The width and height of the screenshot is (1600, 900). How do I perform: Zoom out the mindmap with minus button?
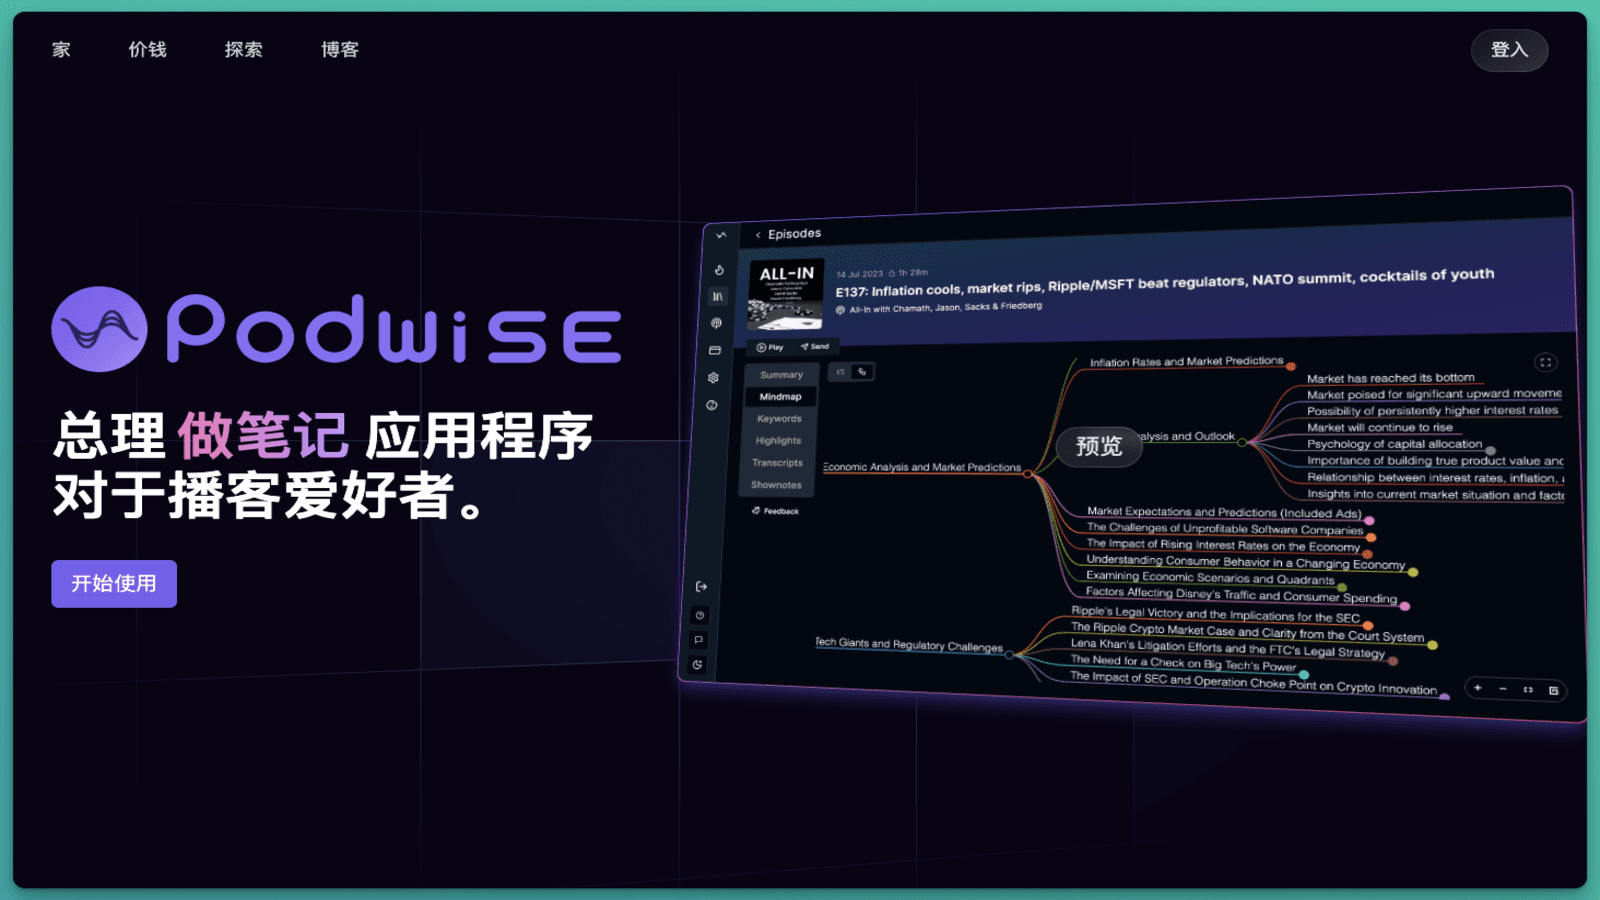[x=1502, y=689]
